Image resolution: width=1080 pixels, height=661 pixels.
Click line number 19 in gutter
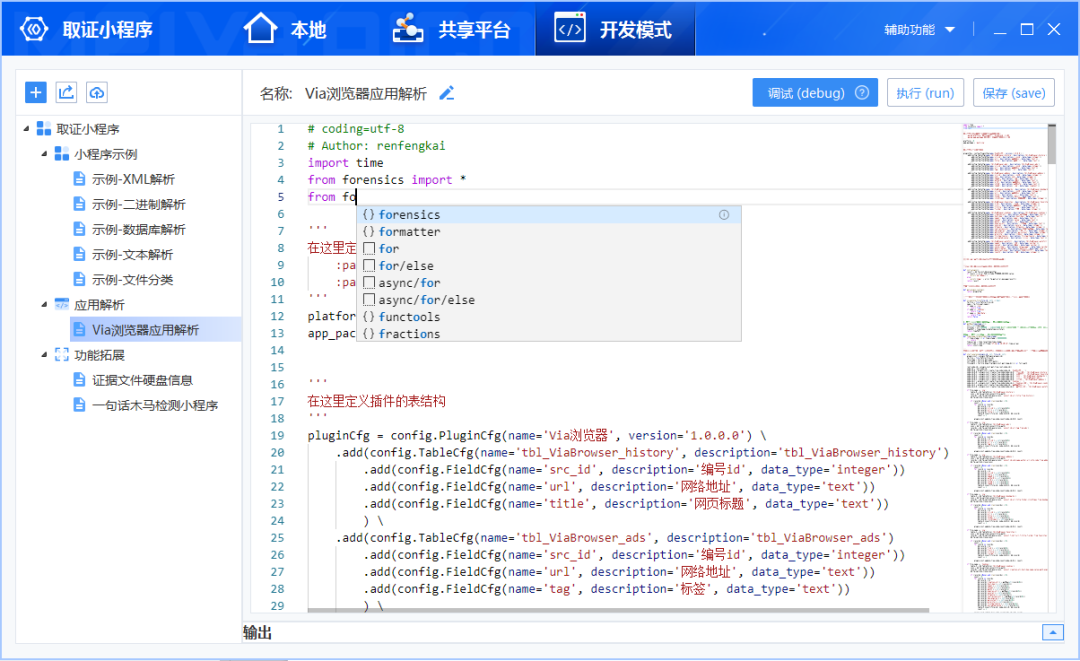pyautogui.click(x=277, y=435)
